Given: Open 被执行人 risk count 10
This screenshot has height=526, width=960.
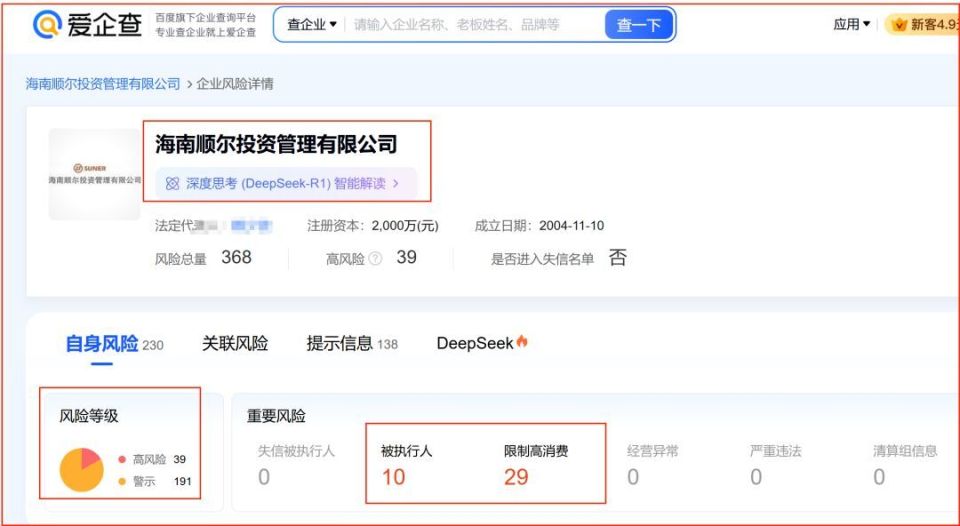Looking at the screenshot, I should 394,476.
